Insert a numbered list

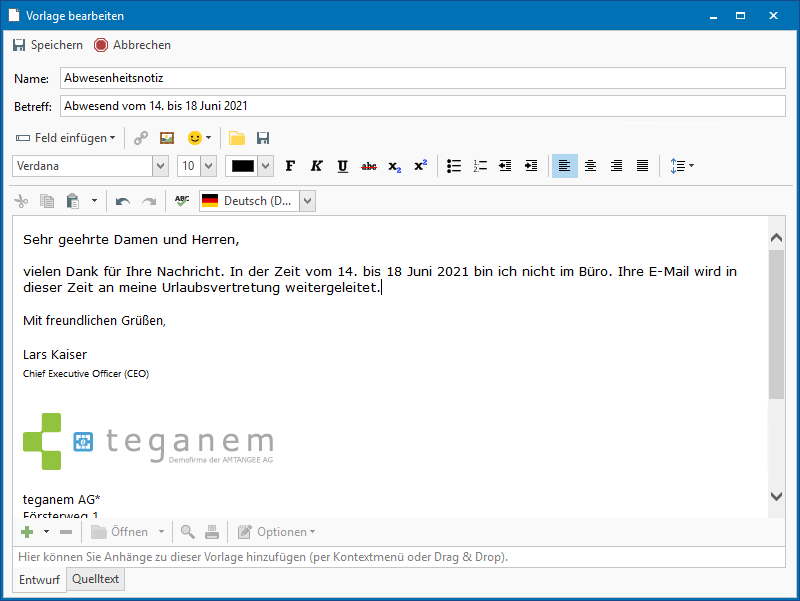480,166
